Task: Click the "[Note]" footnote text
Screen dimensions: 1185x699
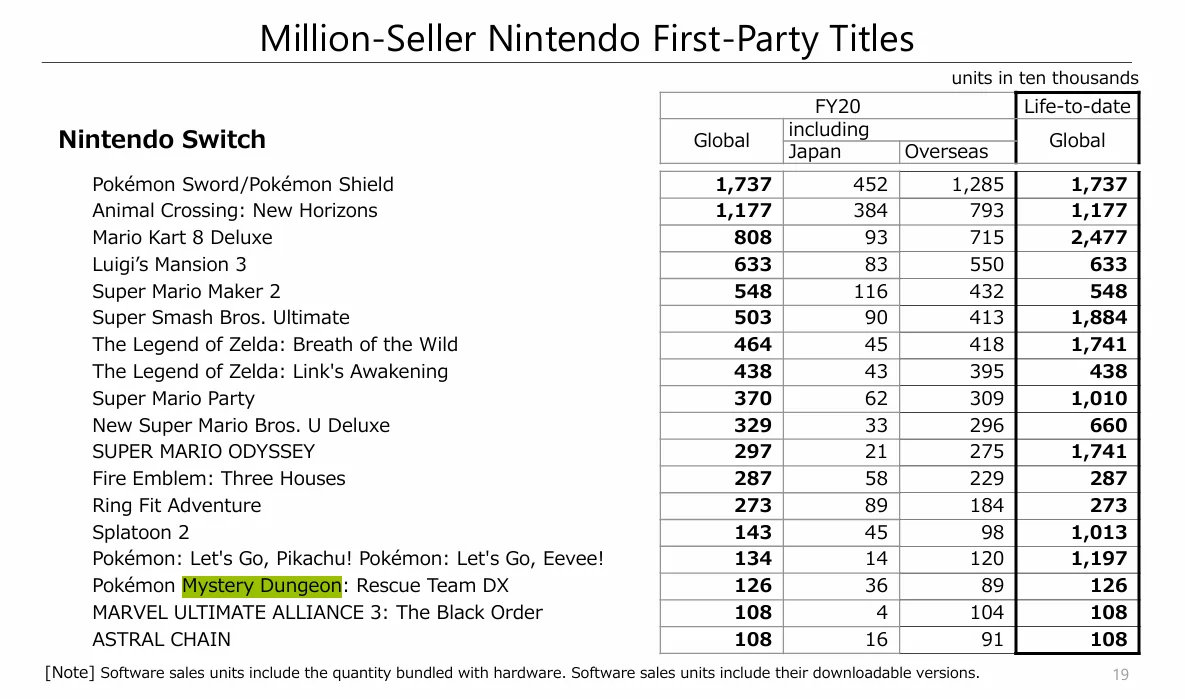Action: click(x=70, y=673)
